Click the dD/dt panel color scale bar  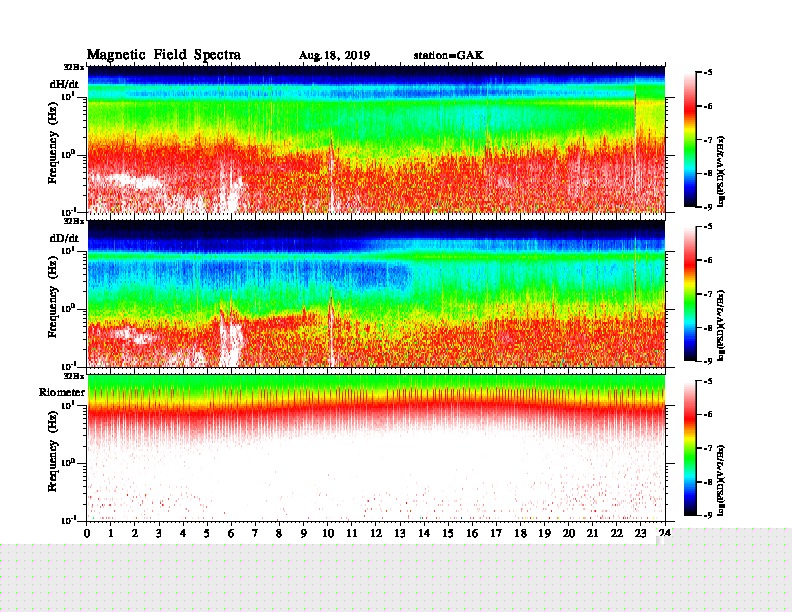(690, 294)
